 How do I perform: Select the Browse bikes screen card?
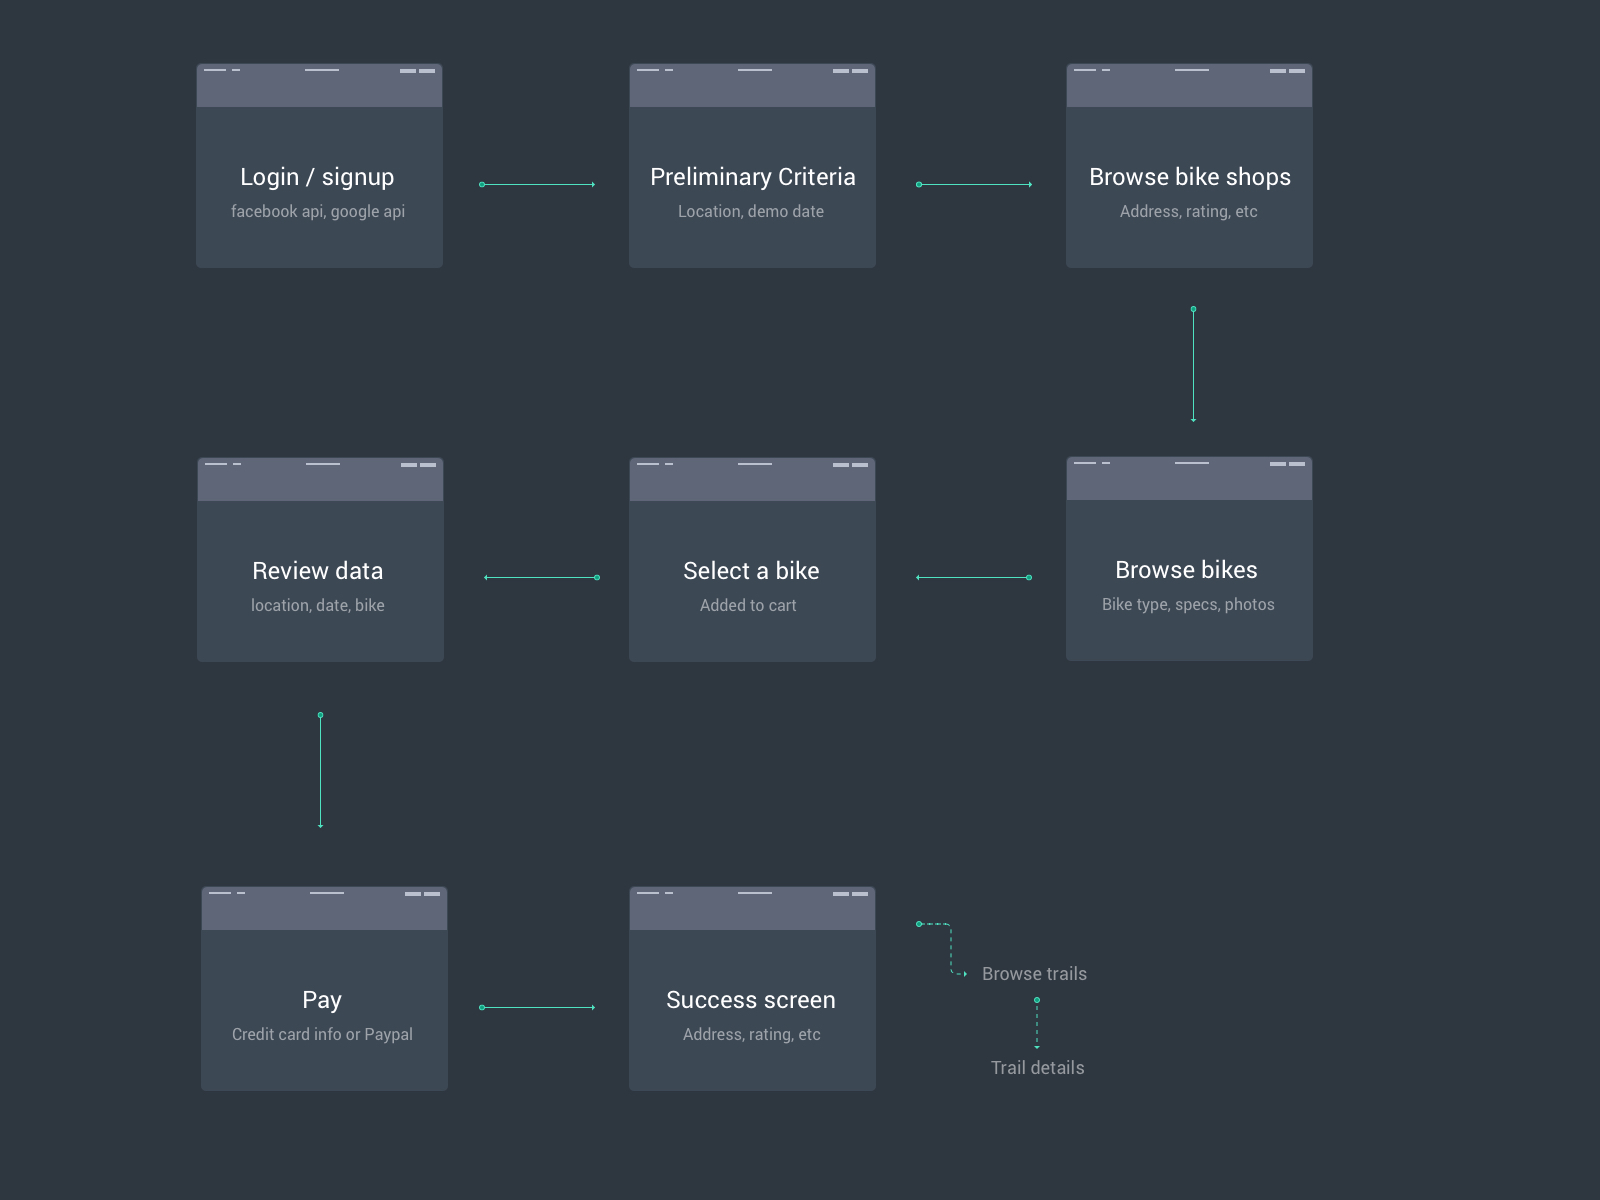tap(1189, 559)
